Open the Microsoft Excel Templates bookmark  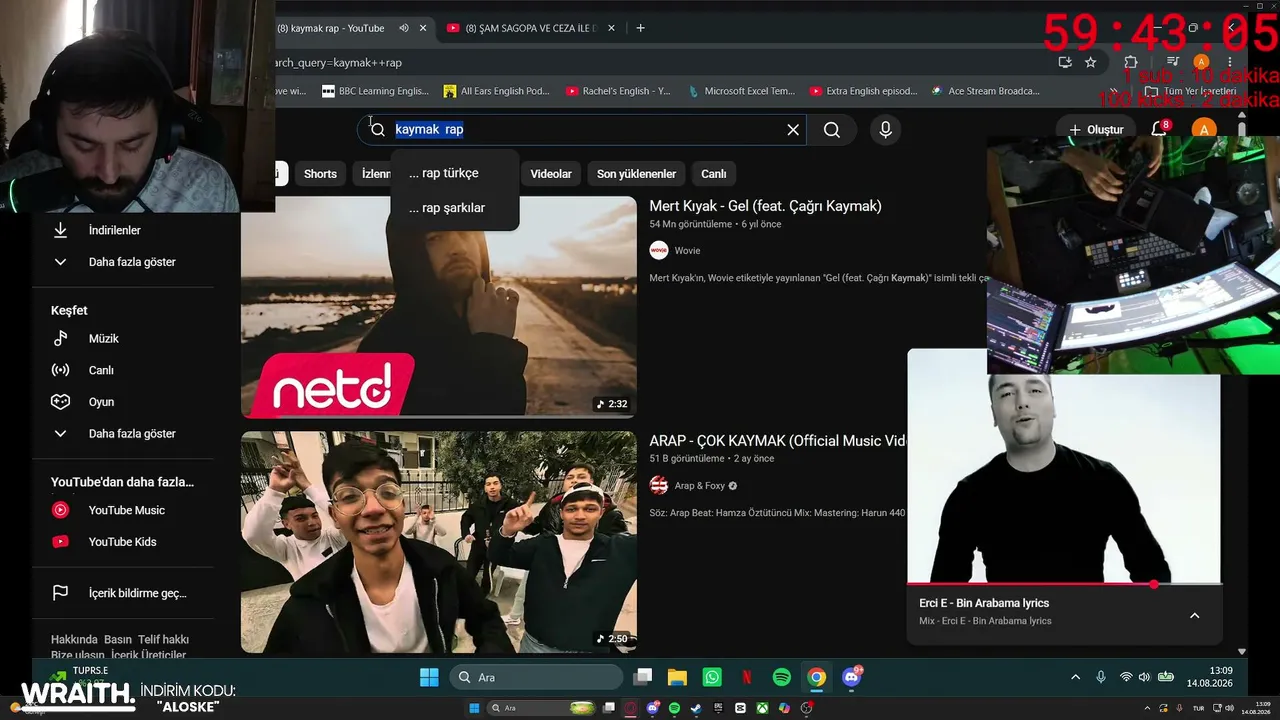(x=741, y=91)
